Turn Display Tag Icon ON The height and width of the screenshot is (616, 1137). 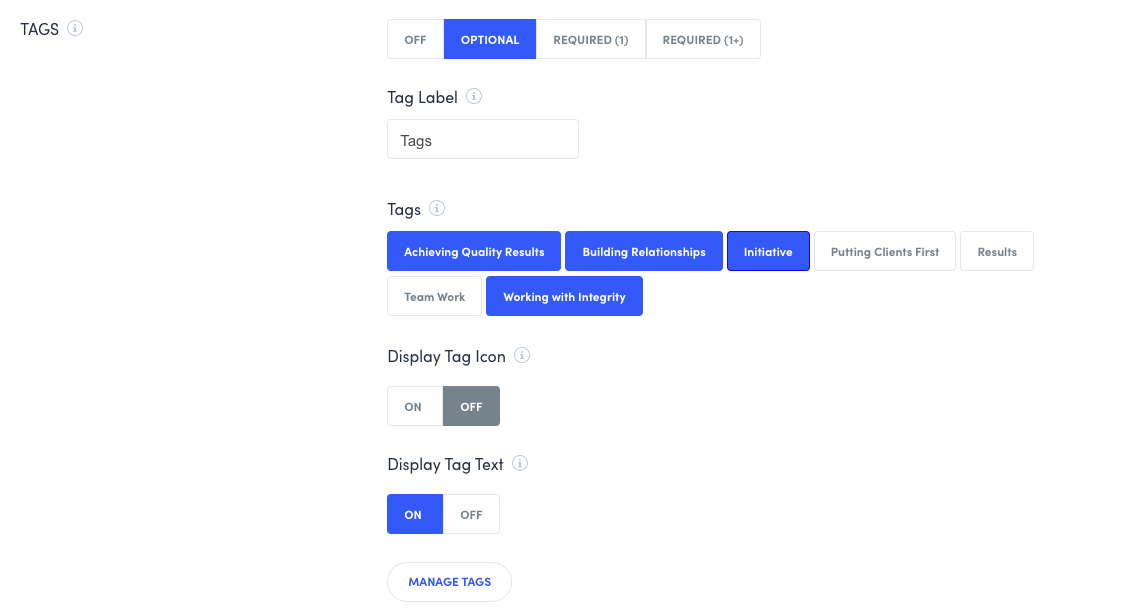[414, 407]
